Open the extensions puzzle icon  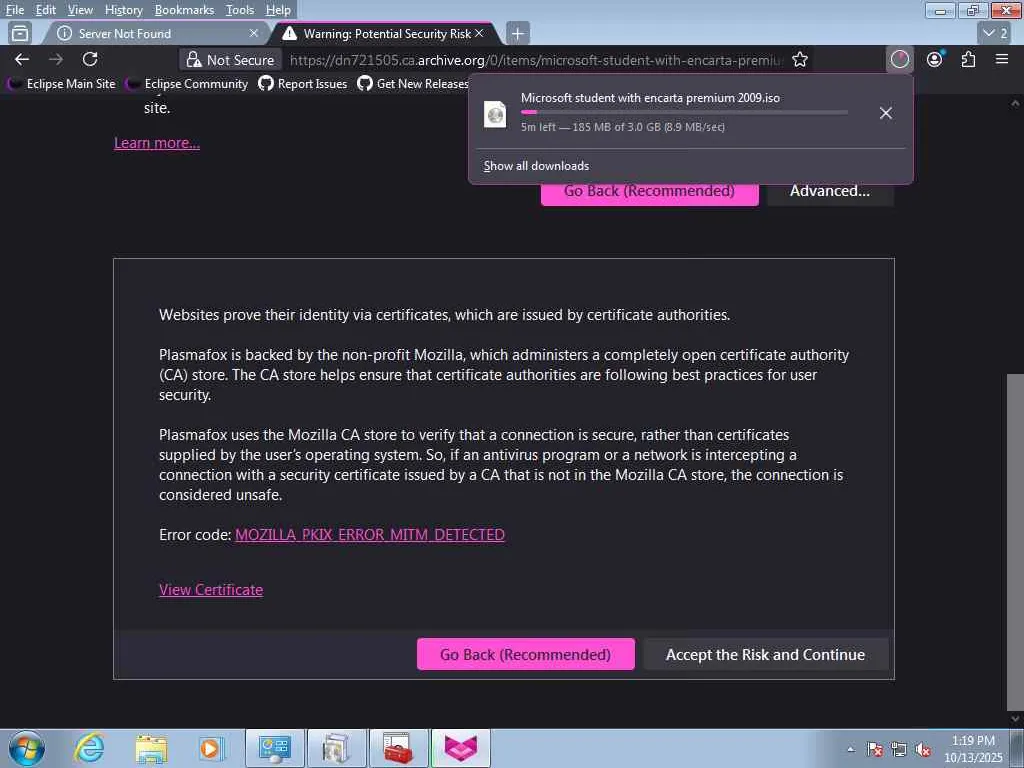coord(968,59)
